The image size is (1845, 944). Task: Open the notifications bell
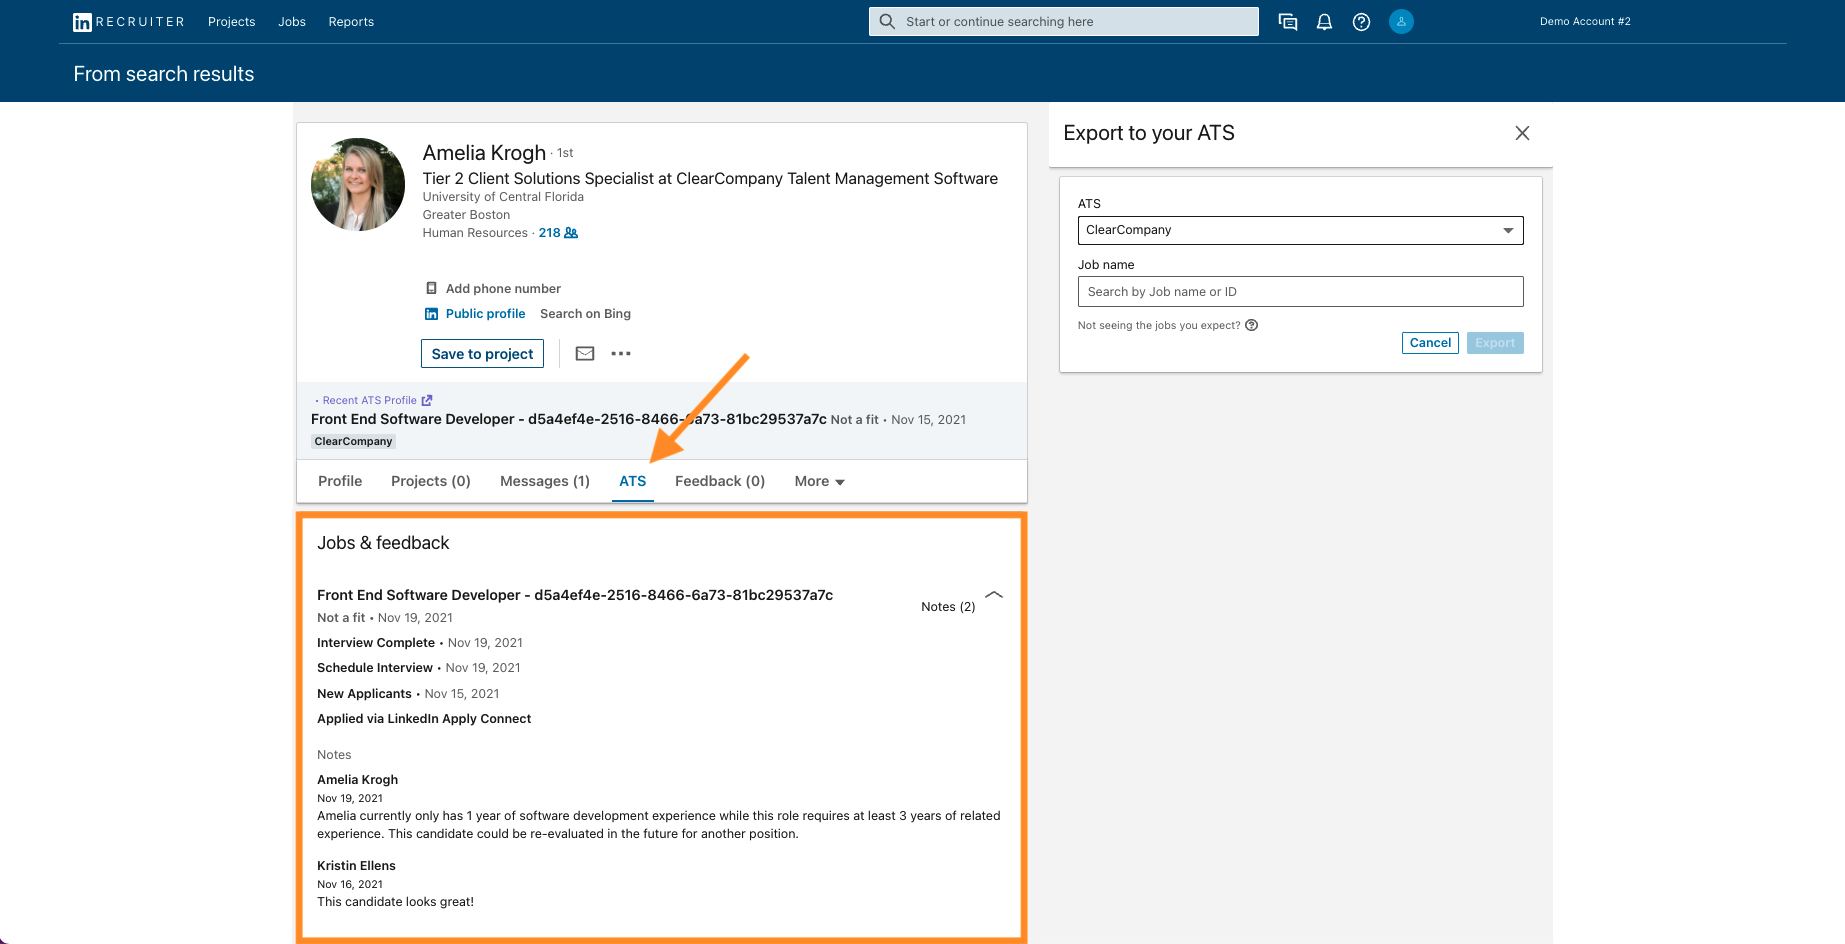tap(1324, 22)
